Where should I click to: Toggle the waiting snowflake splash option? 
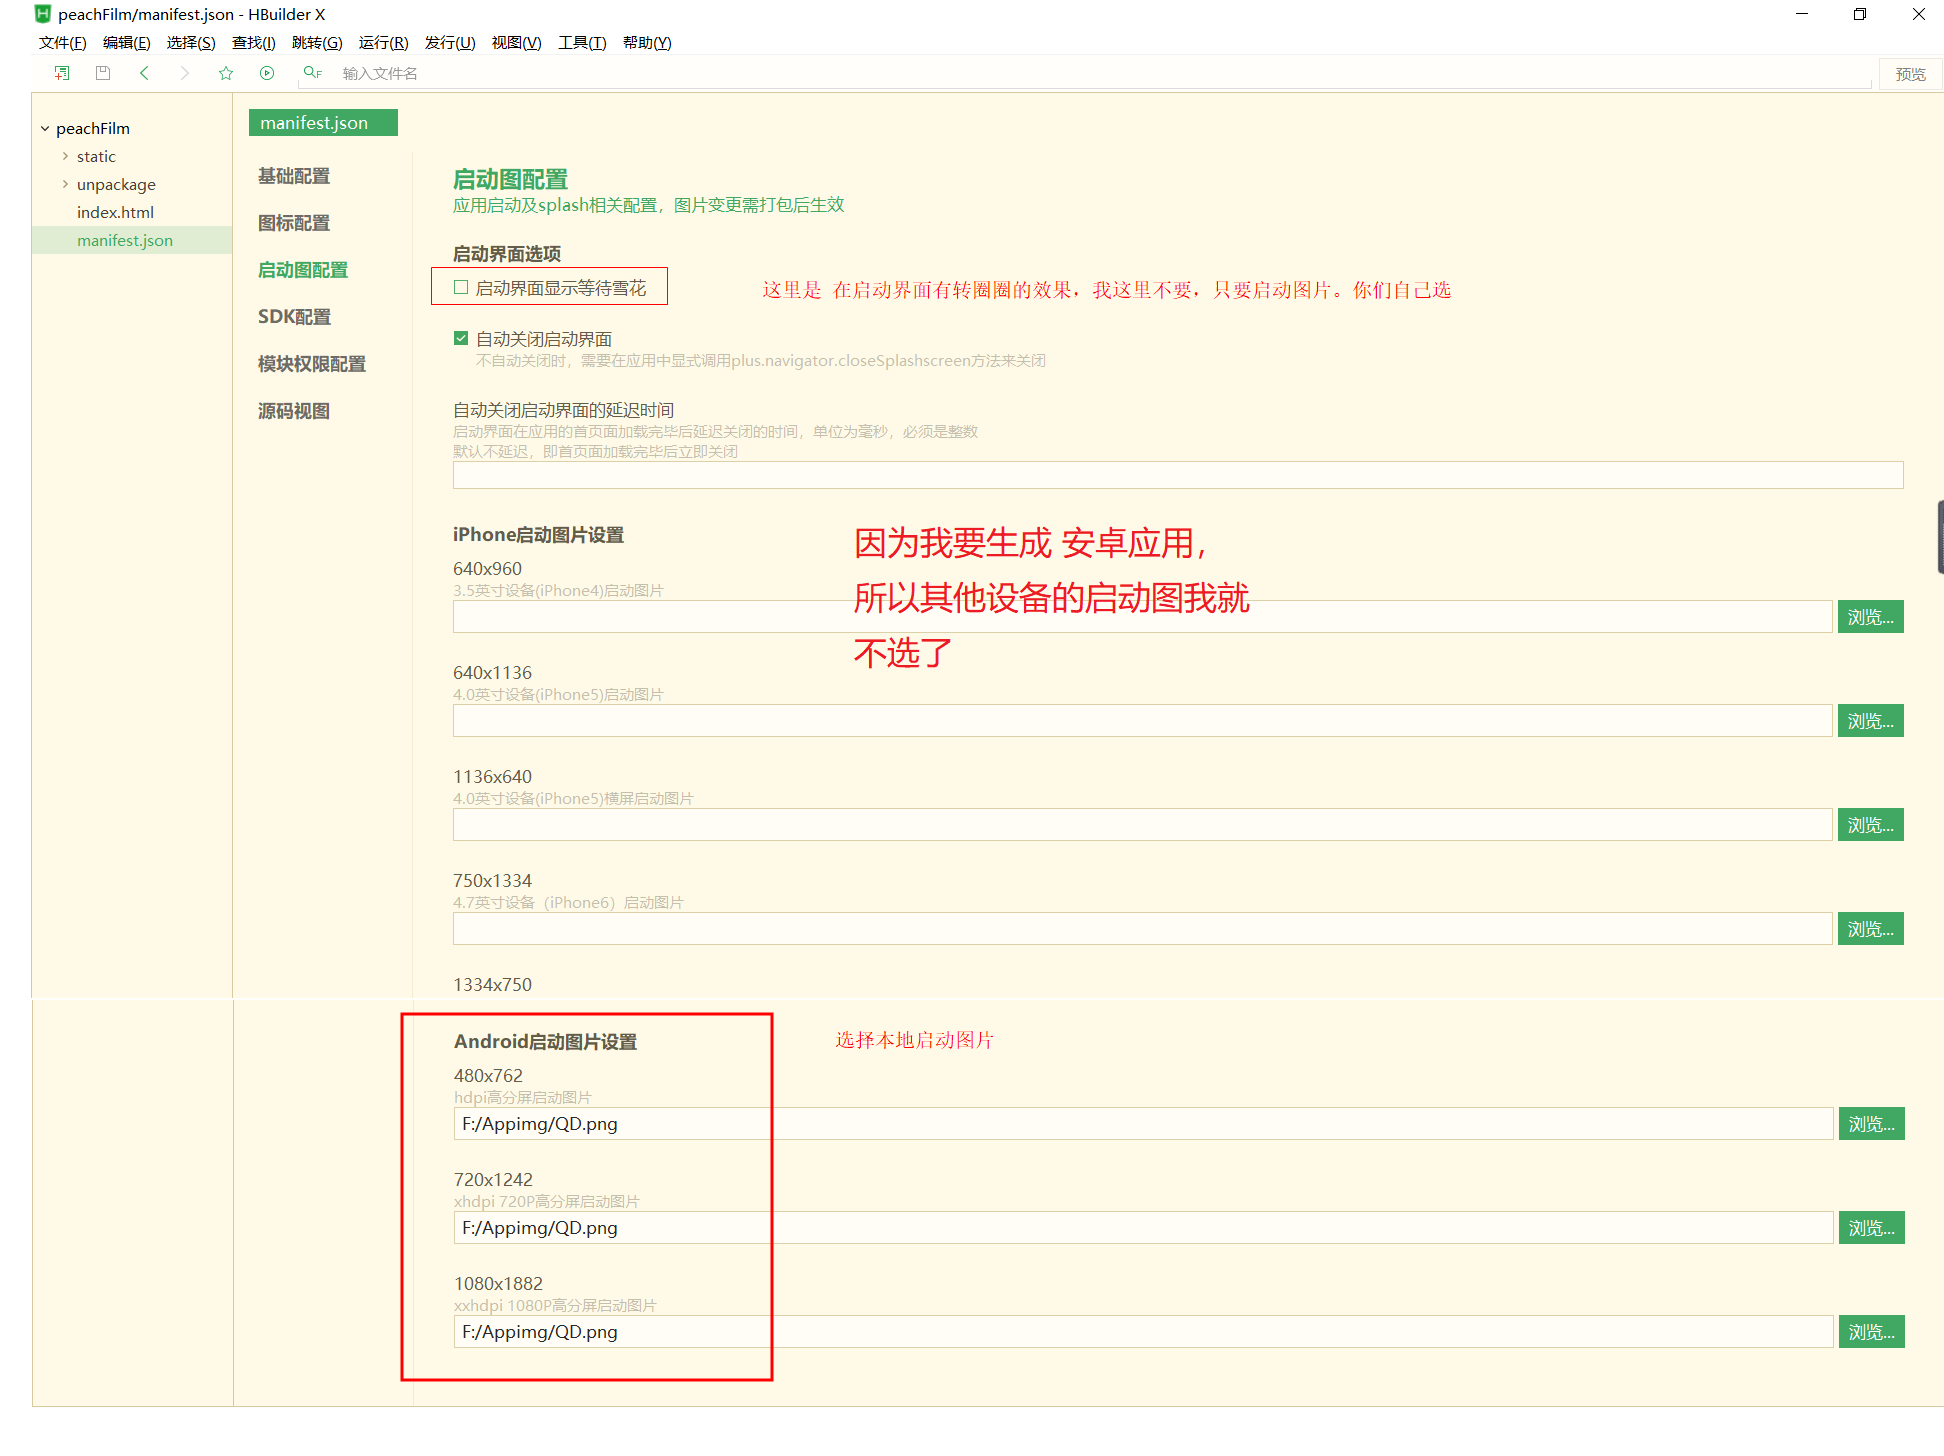pyautogui.click(x=461, y=287)
